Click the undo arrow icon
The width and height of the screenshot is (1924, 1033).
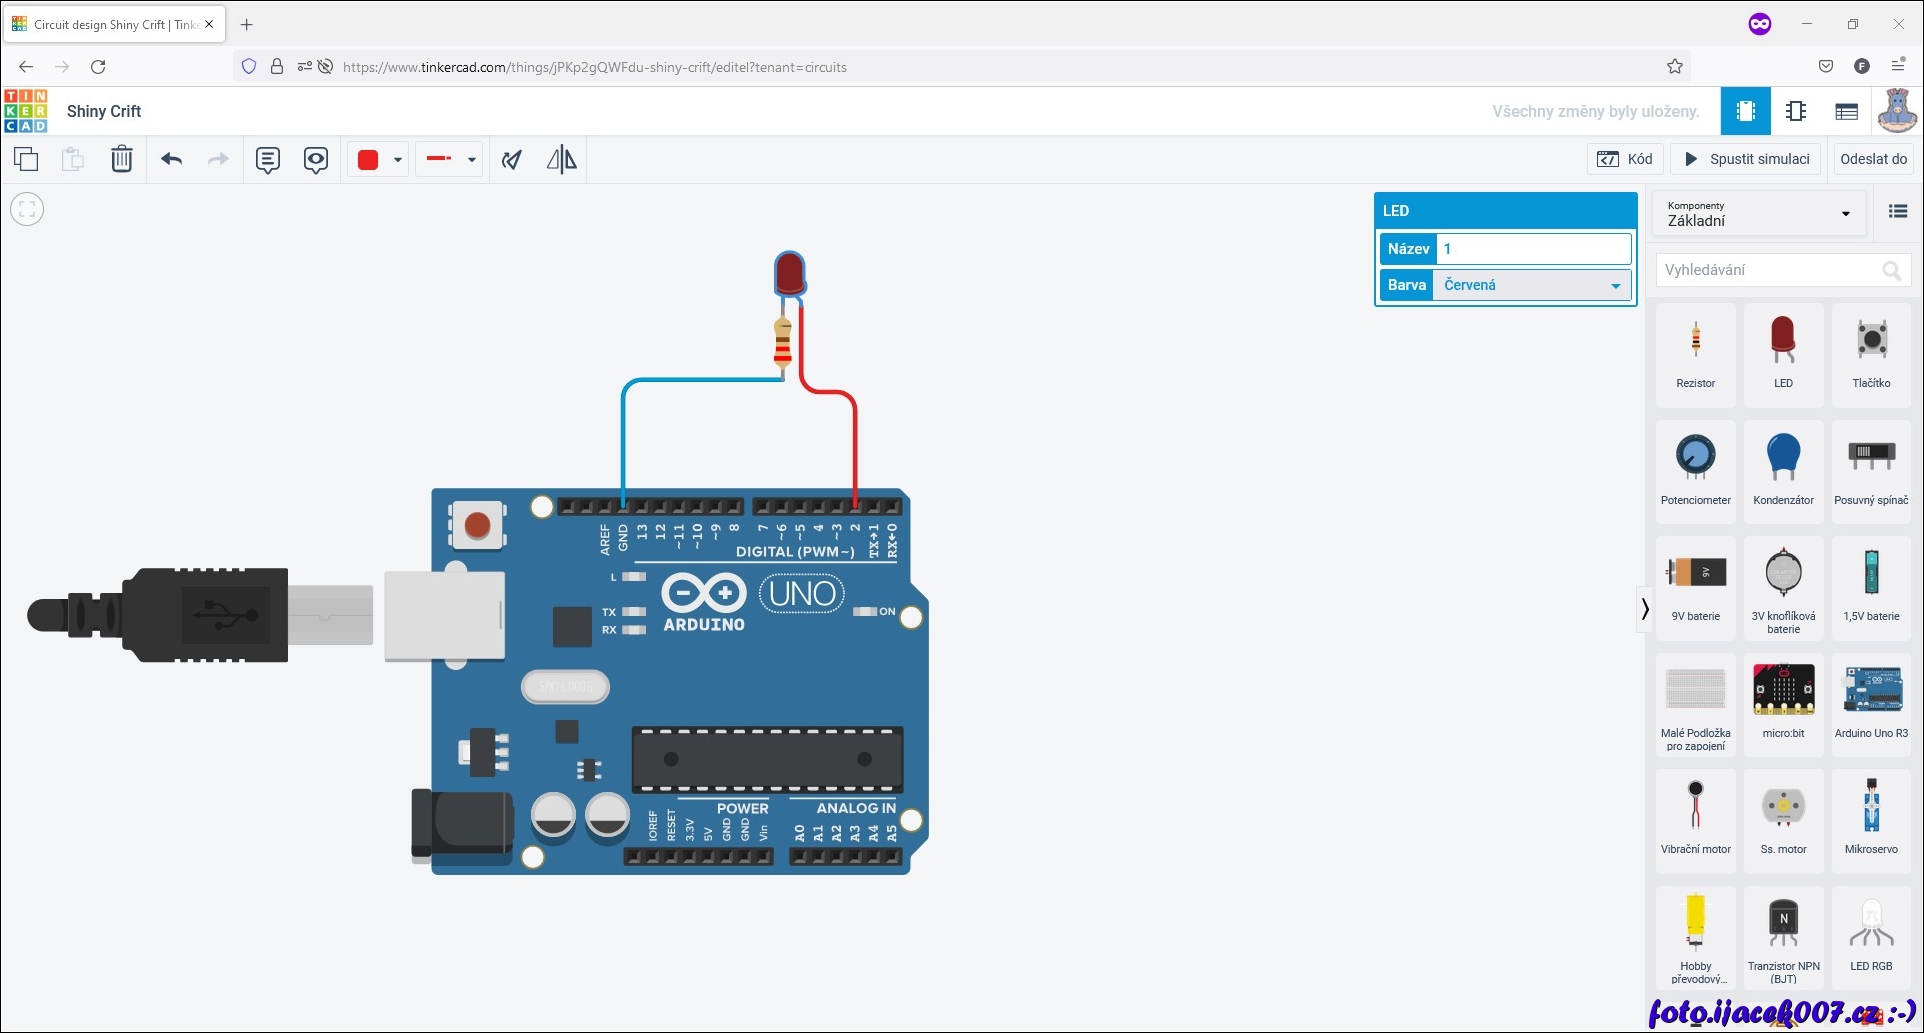coord(172,159)
